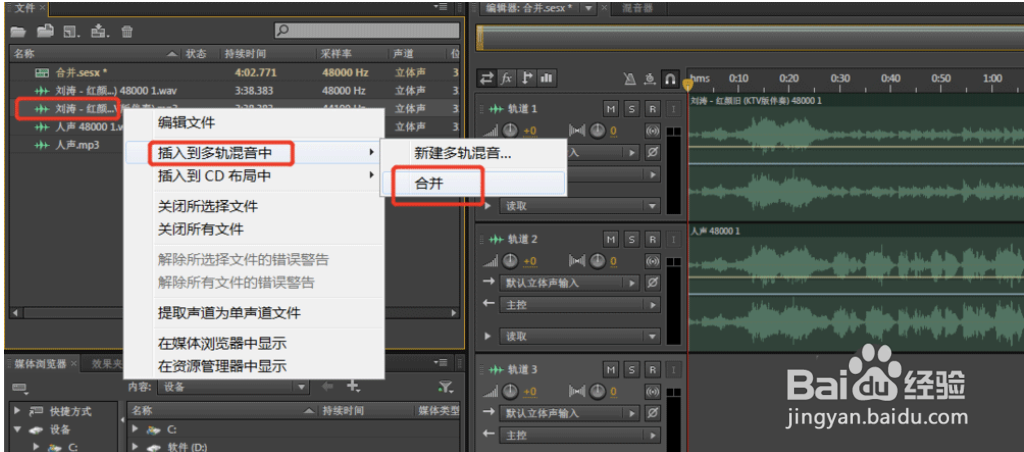Open 轨道 2 默认立体声输入 dropdown
This screenshot has width=1024, height=452.
569,283
